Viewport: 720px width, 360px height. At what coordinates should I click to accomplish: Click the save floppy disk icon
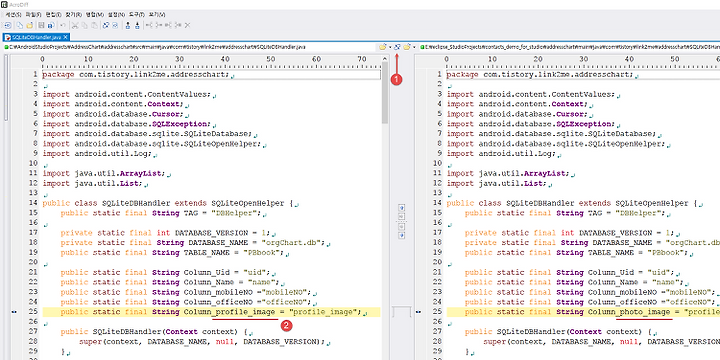coord(41,25)
